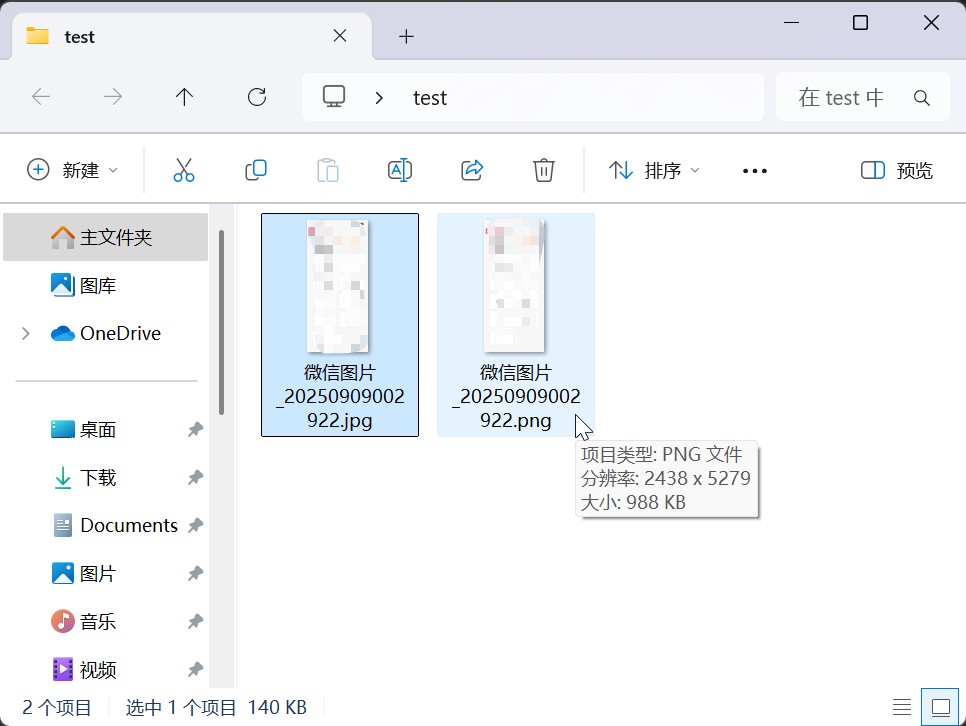Refresh the test folder view

tap(257, 97)
